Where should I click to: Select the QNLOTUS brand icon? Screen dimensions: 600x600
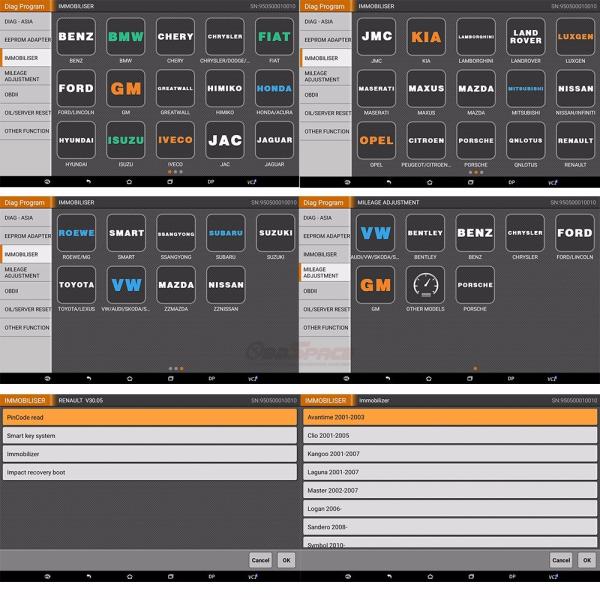pos(526,140)
